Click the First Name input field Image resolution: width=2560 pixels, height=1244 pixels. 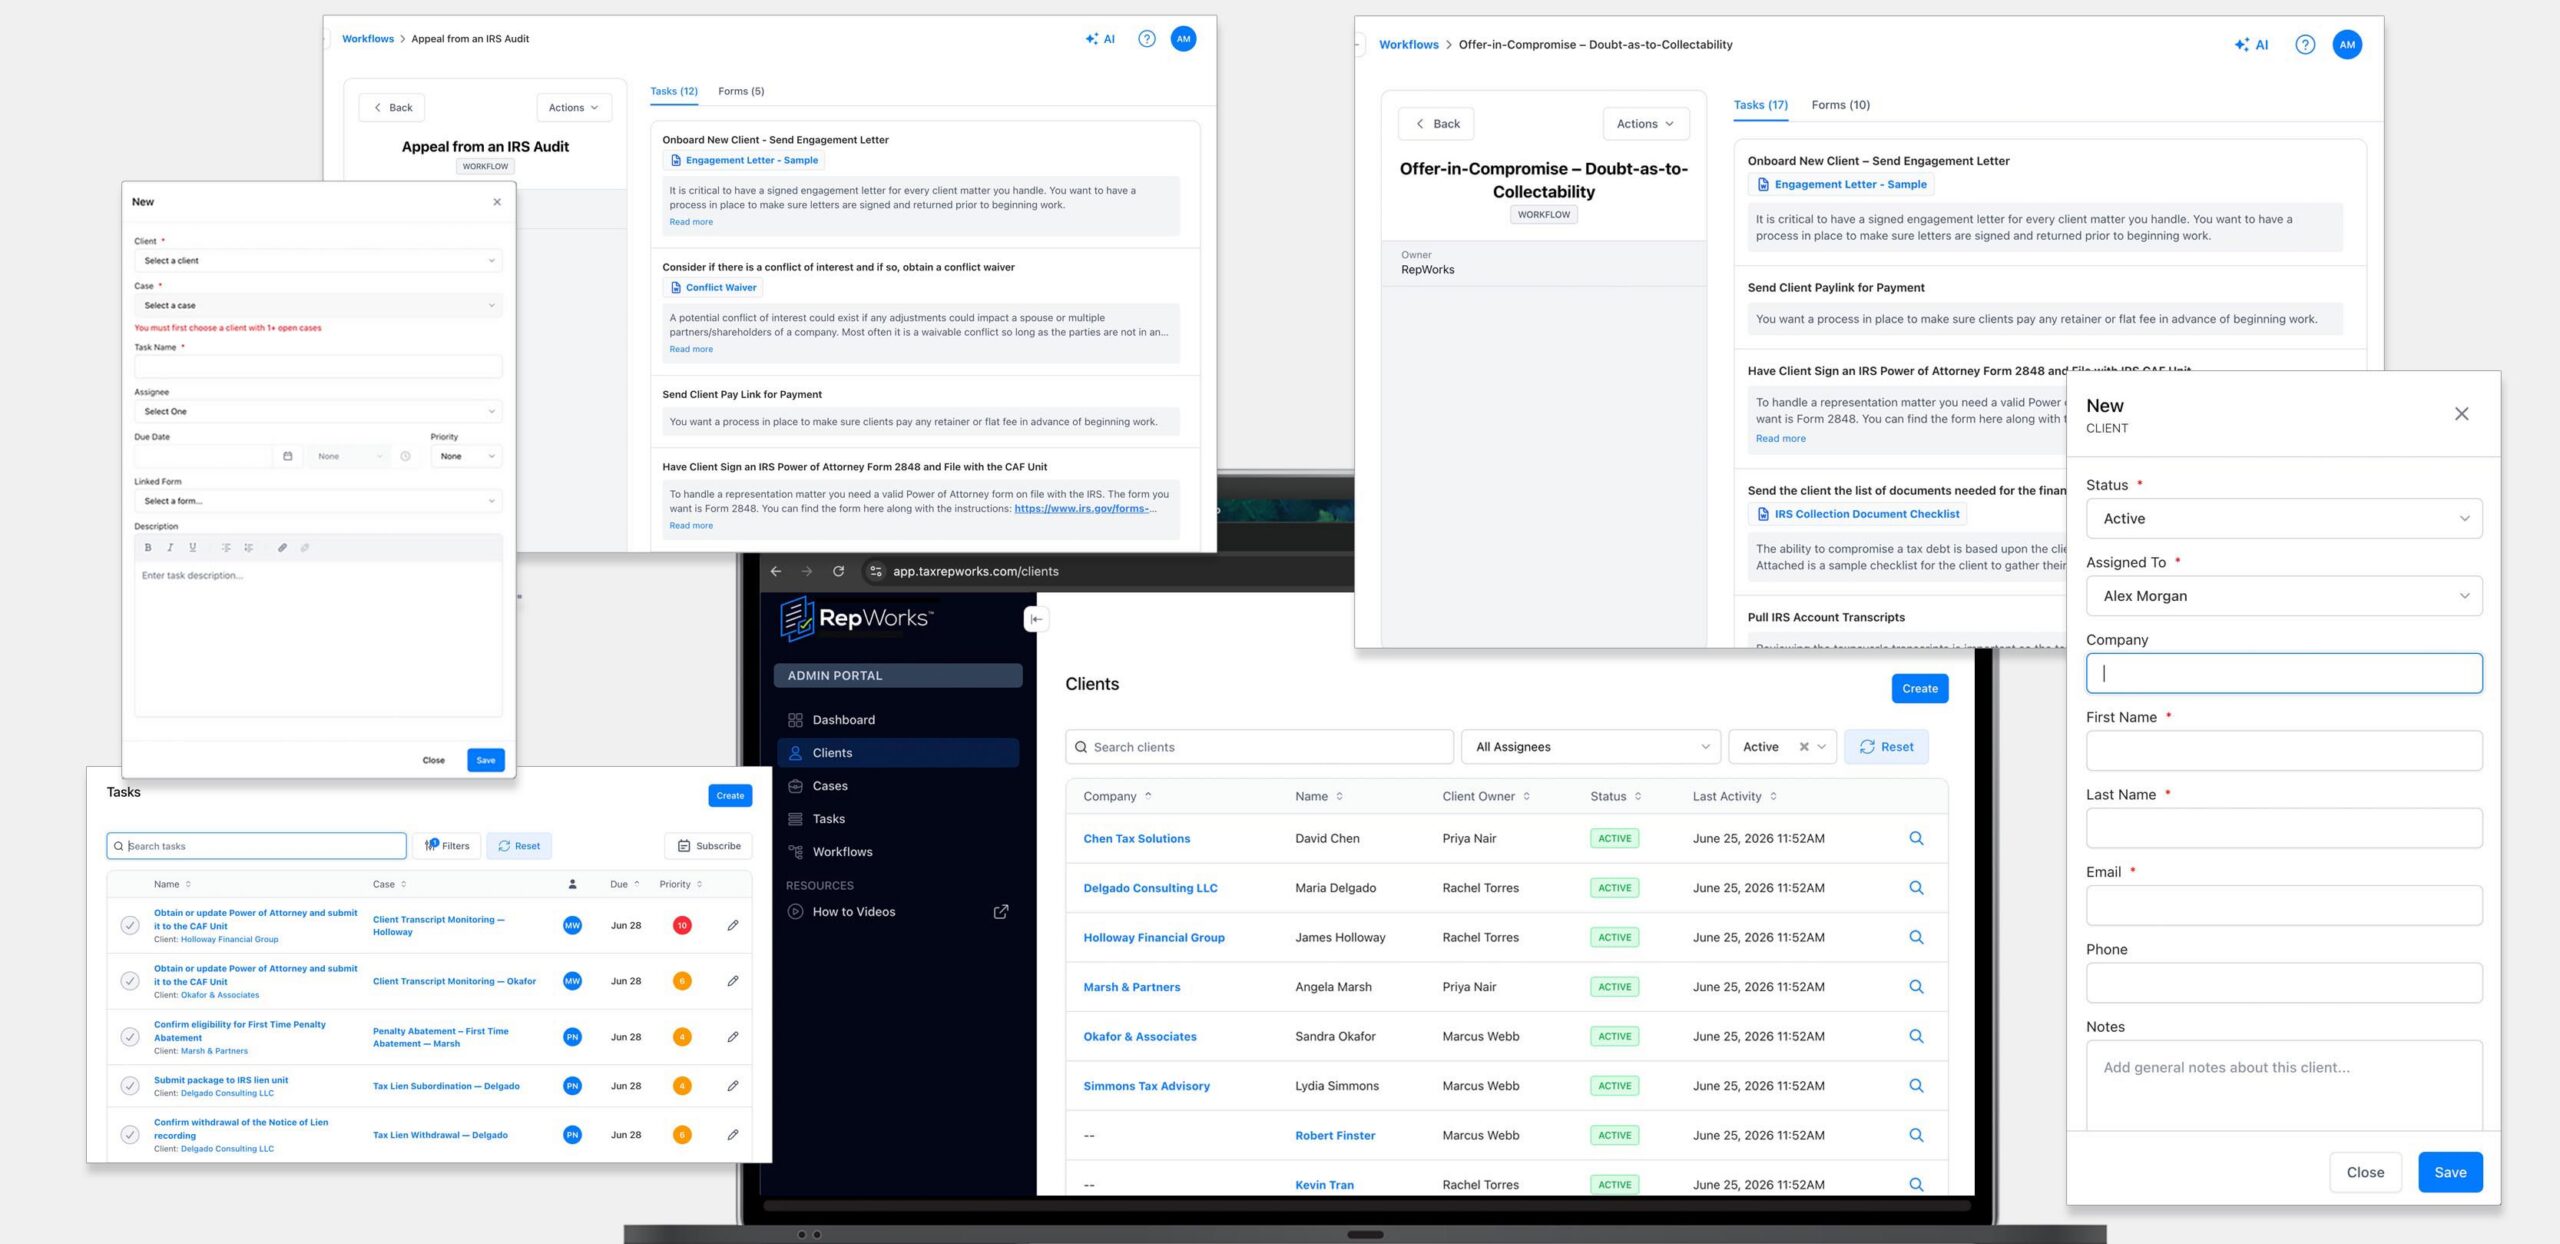2284,751
